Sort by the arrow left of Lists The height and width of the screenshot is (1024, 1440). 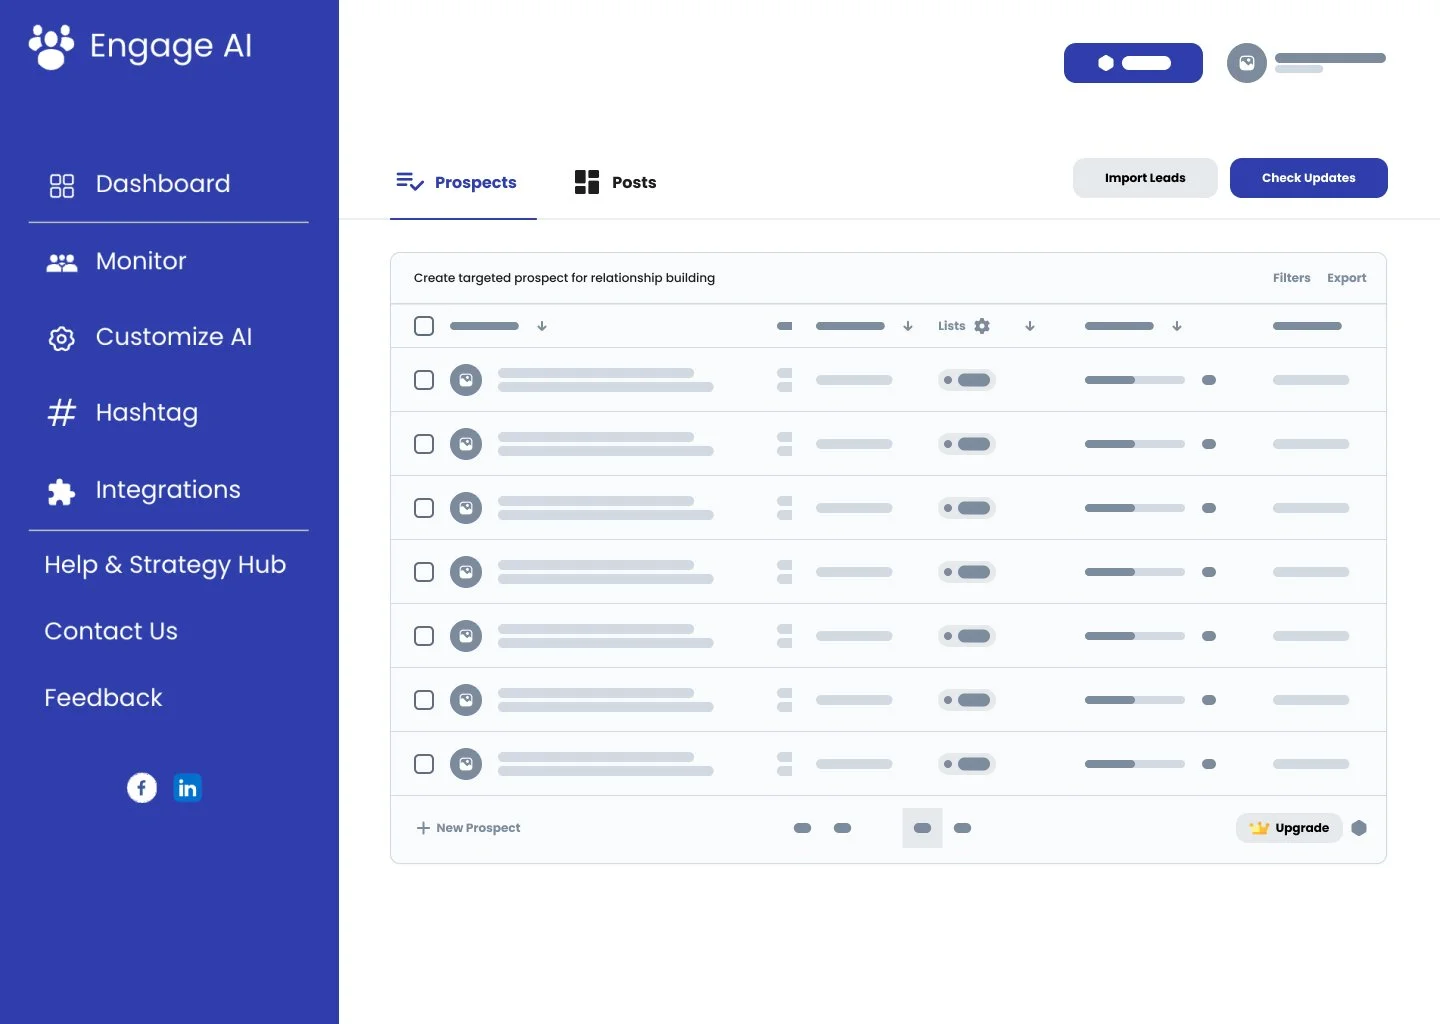coord(908,326)
